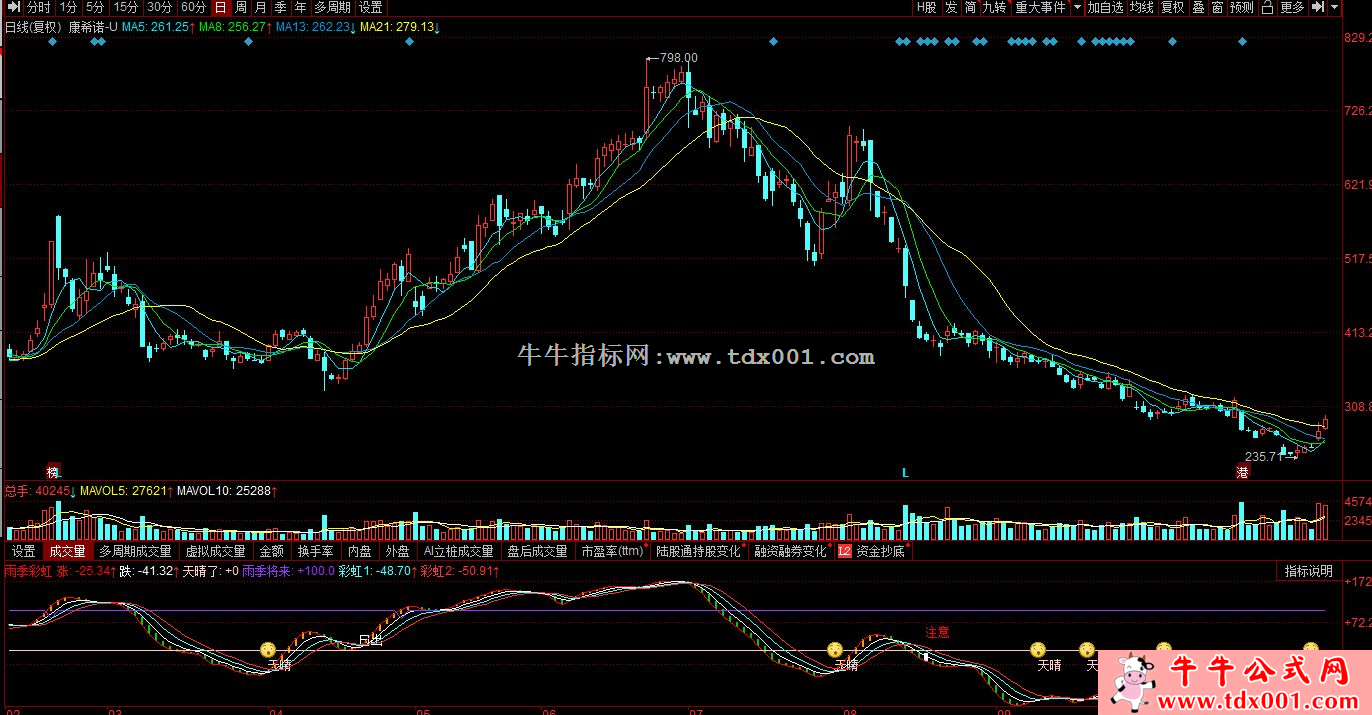Switch to the 周 weekly period tab
Screen dimensions: 1372x715
pos(241,7)
